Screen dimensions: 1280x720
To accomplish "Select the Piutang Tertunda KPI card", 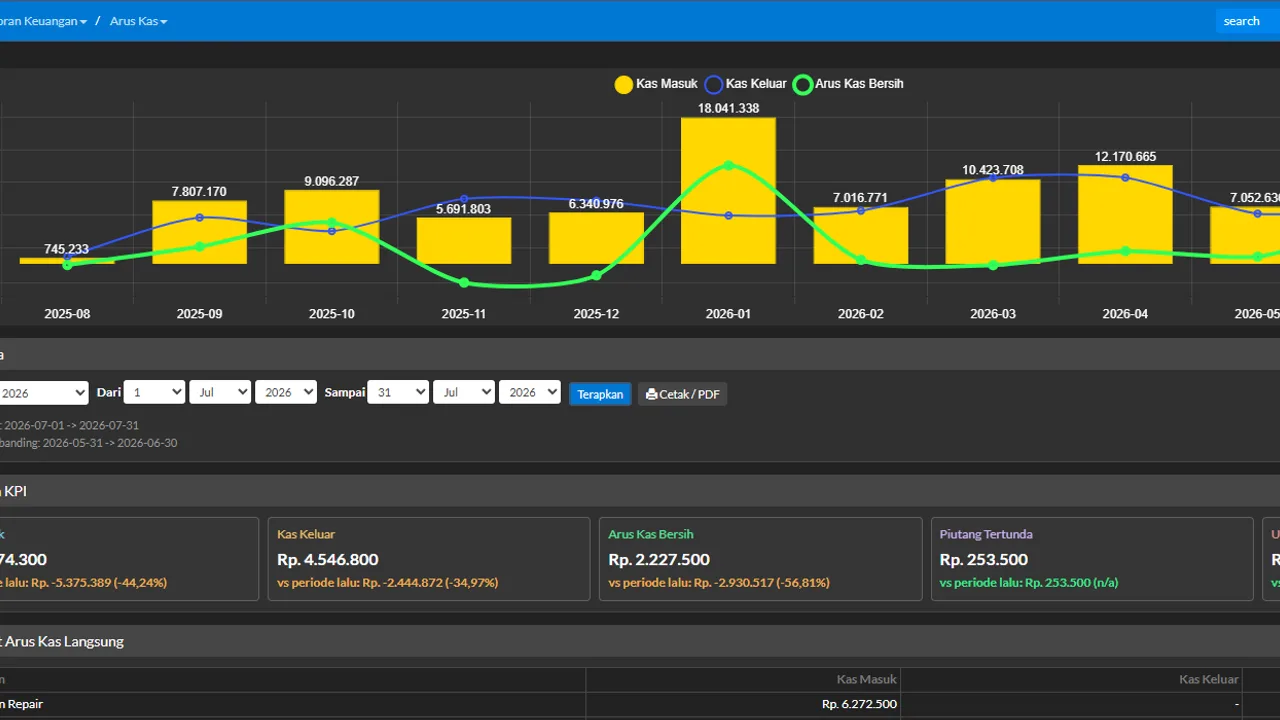I will pyautogui.click(x=1092, y=559).
